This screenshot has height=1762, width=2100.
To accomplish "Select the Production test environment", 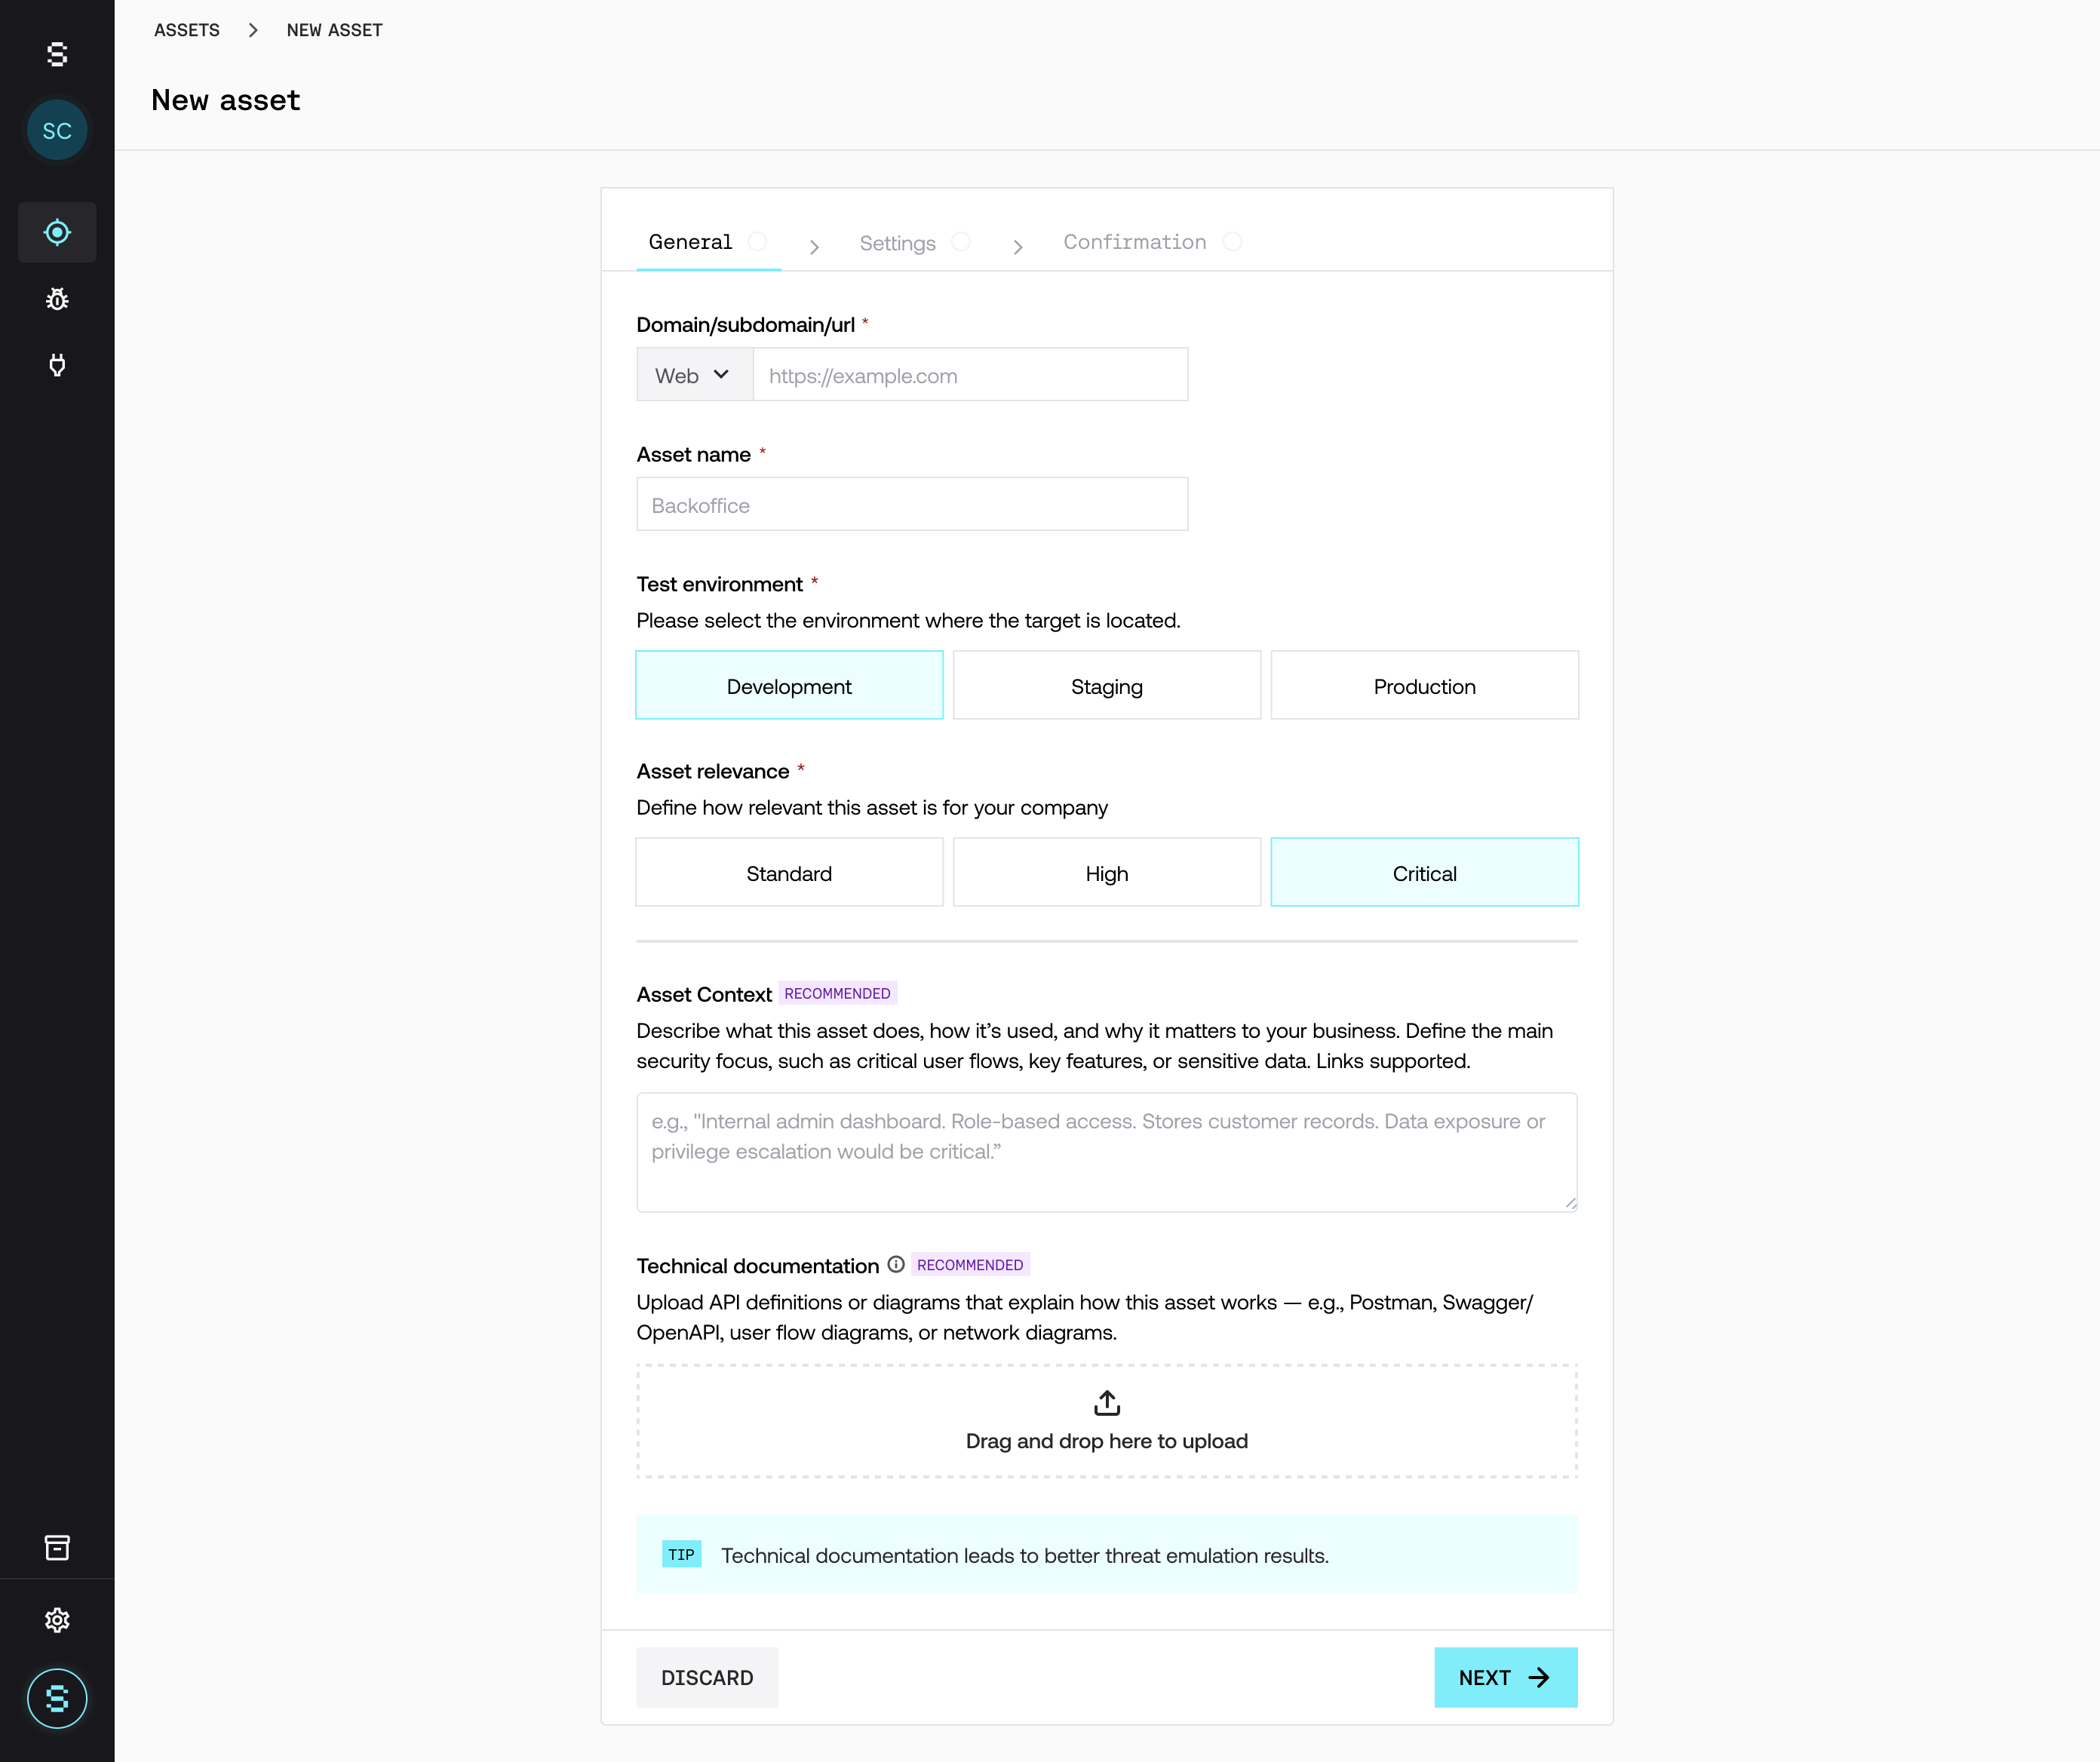I will (1423, 686).
